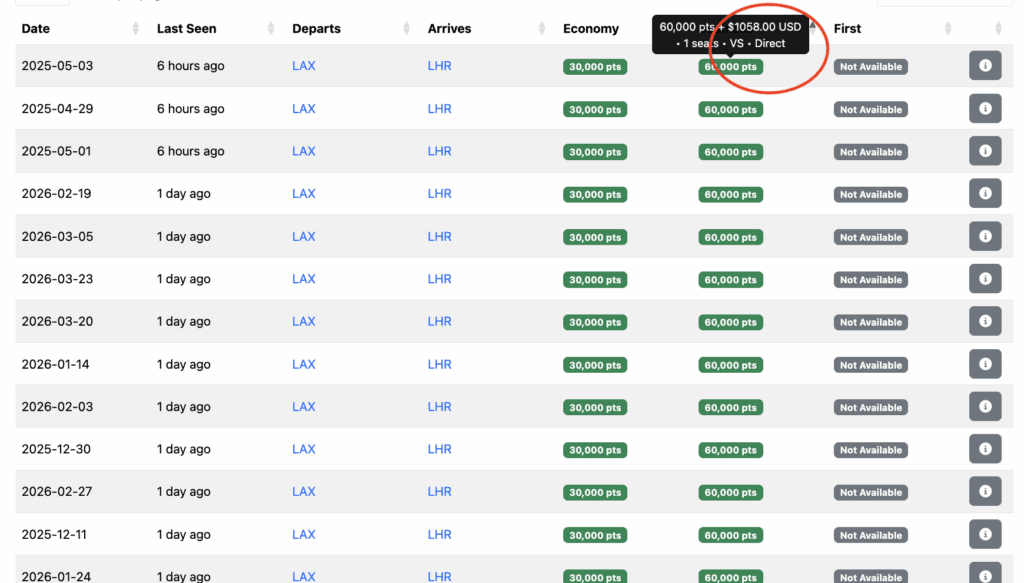The image size is (1024, 583).
Task: Open the info icon on the 2025-05-03 row
Action: [x=985, y=65]
